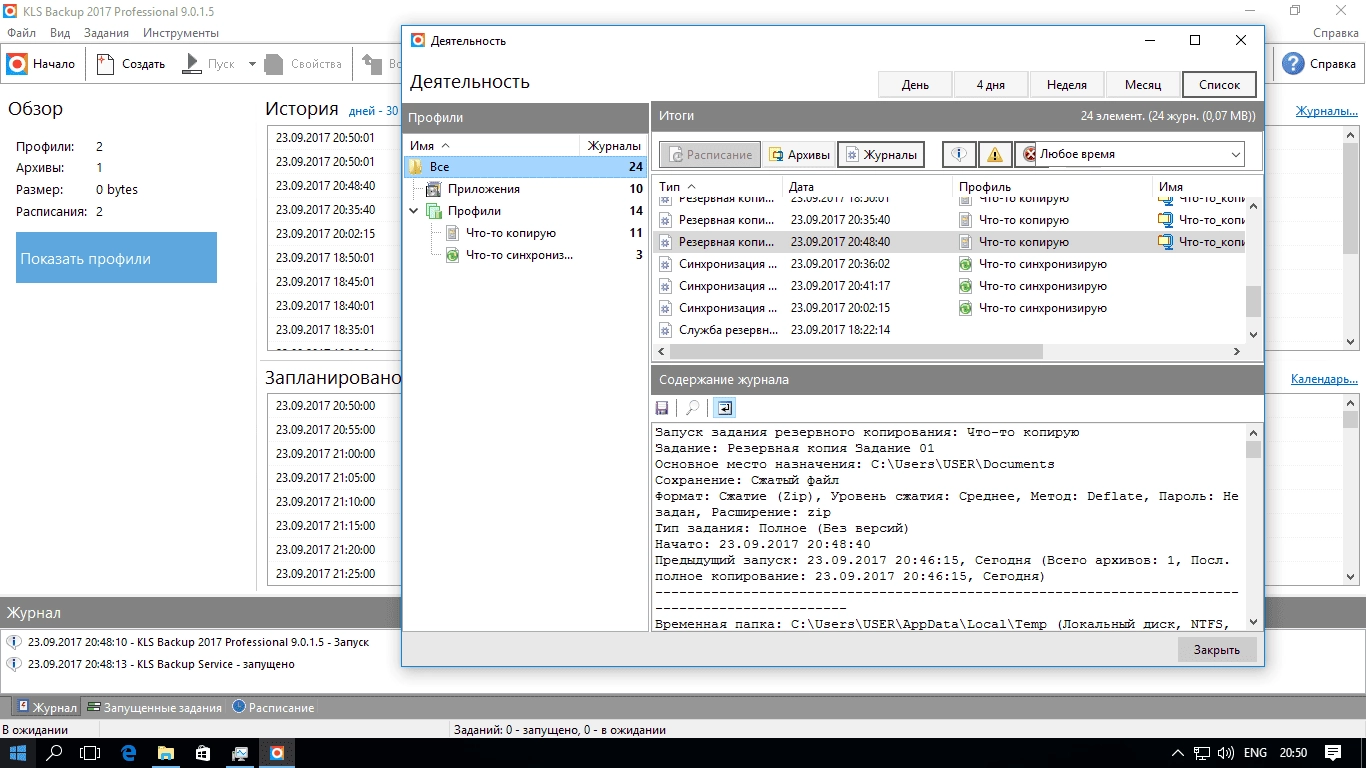
Task: Click the Закрыть button
Action: tap(1216, 650)
